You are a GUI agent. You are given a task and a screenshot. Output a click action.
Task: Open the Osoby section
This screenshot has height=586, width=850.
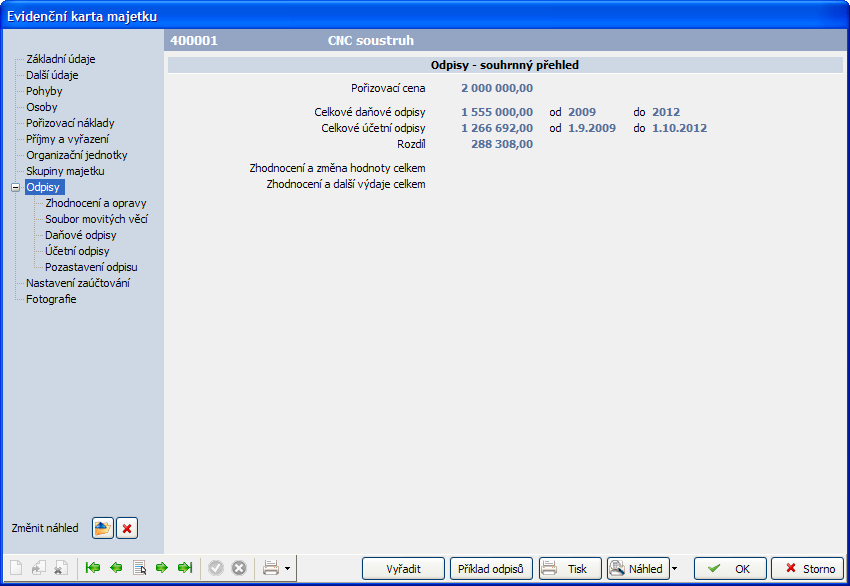coord(42,107)
